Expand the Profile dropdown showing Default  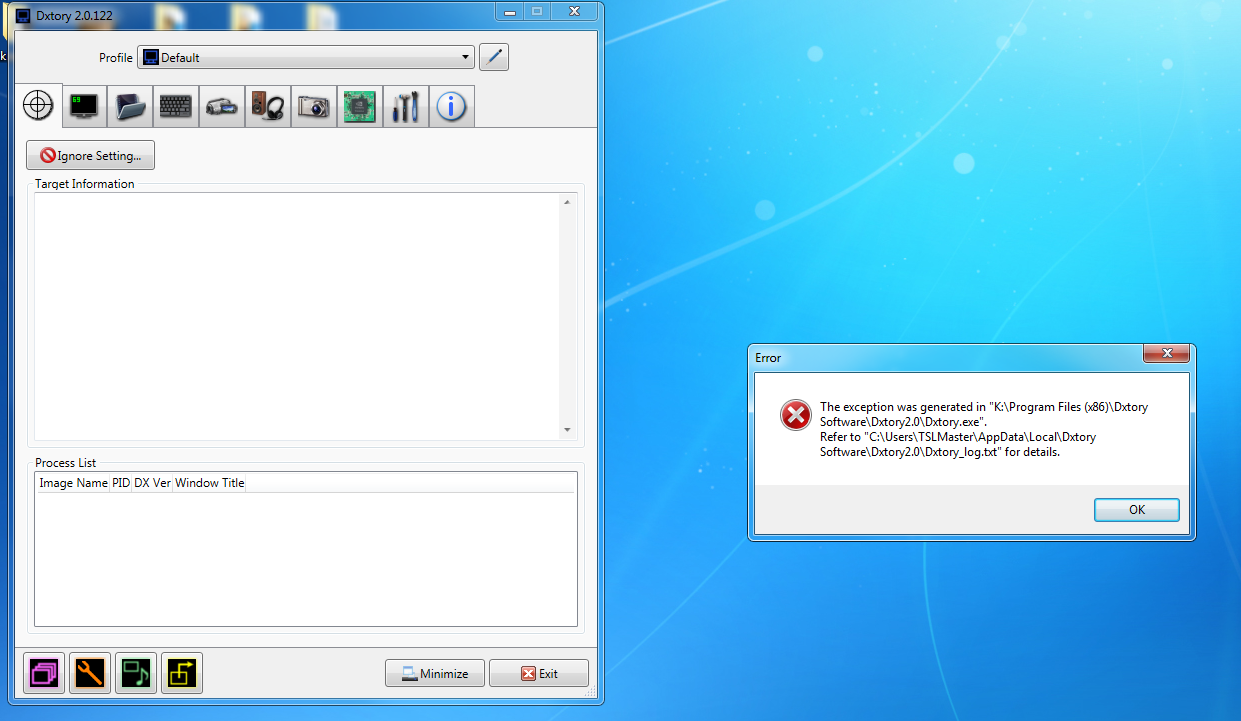tap(306, 58)
